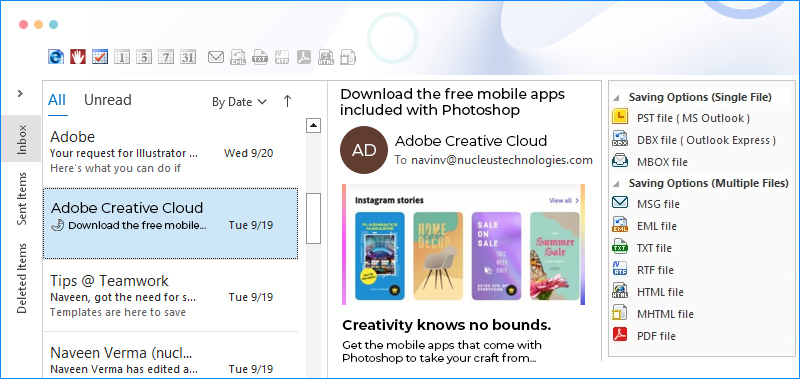Click the EML file icon in saving options

pyautogui.click(x=620, y=225)
